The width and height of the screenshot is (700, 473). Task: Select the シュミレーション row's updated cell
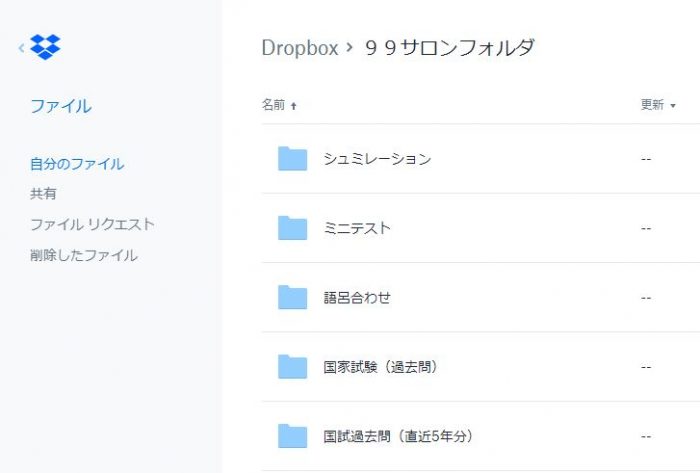[x=646, y=159]
